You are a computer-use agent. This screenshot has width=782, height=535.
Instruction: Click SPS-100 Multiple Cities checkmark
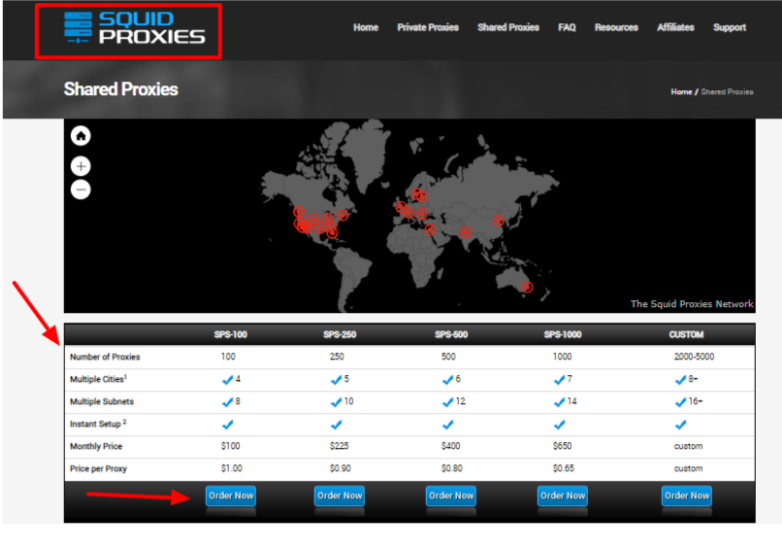click(227, 380)
